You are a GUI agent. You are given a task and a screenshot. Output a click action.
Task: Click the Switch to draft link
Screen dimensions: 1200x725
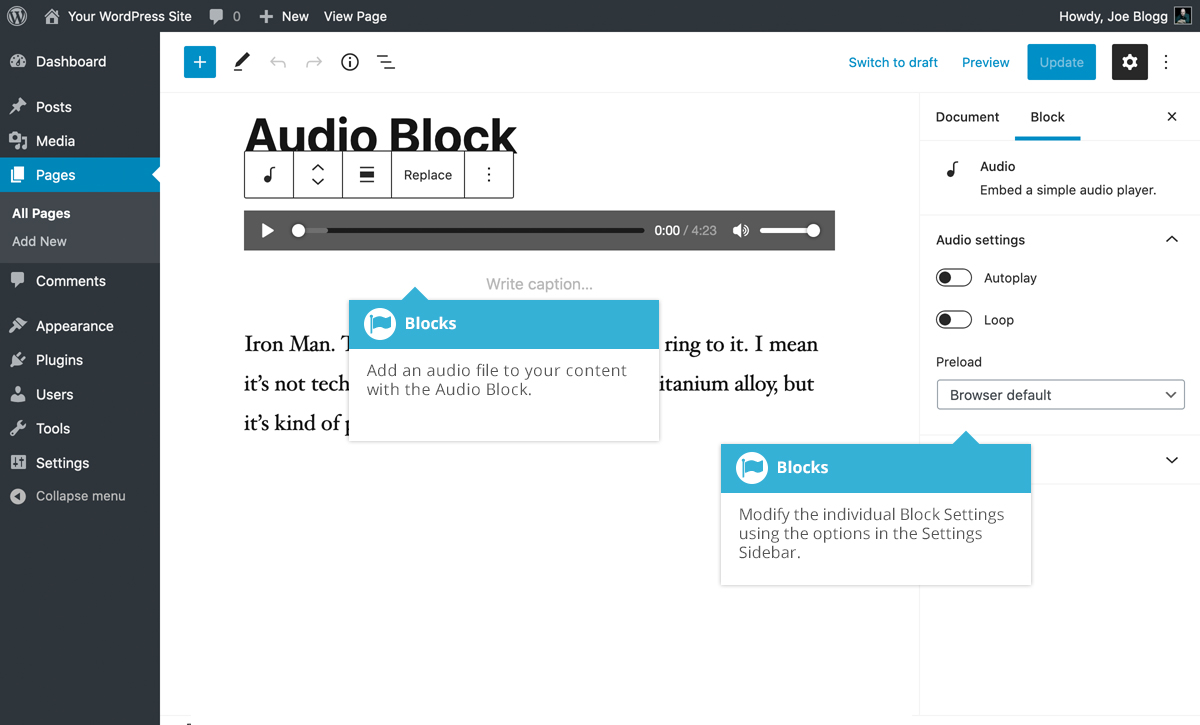(x=893, y=62)
